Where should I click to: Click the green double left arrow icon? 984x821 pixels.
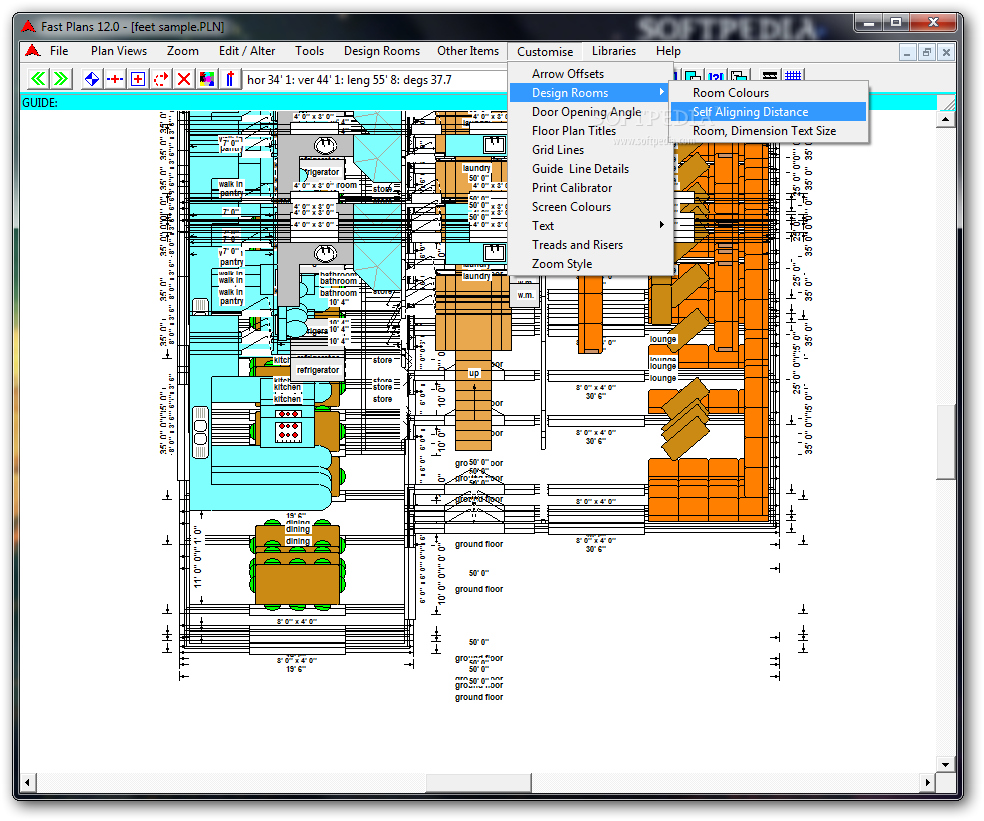[x=38, y=79]
